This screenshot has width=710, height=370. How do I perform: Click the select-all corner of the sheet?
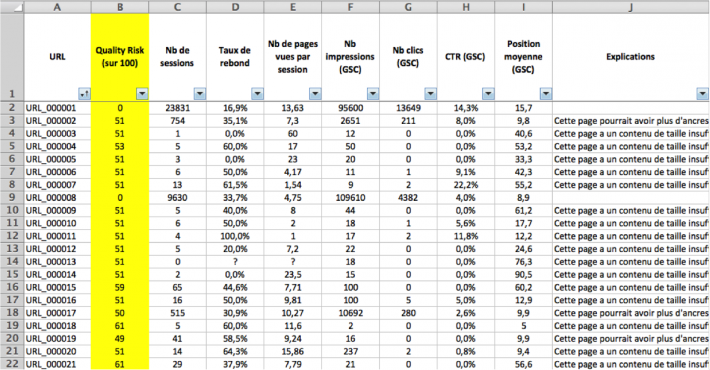click(12, 7)
